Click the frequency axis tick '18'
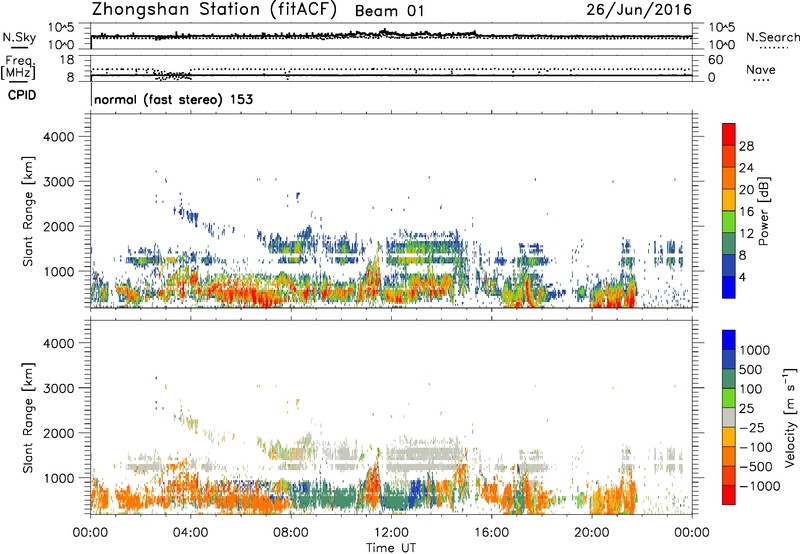This screenshot has height=554, width=800. (67, 60)
